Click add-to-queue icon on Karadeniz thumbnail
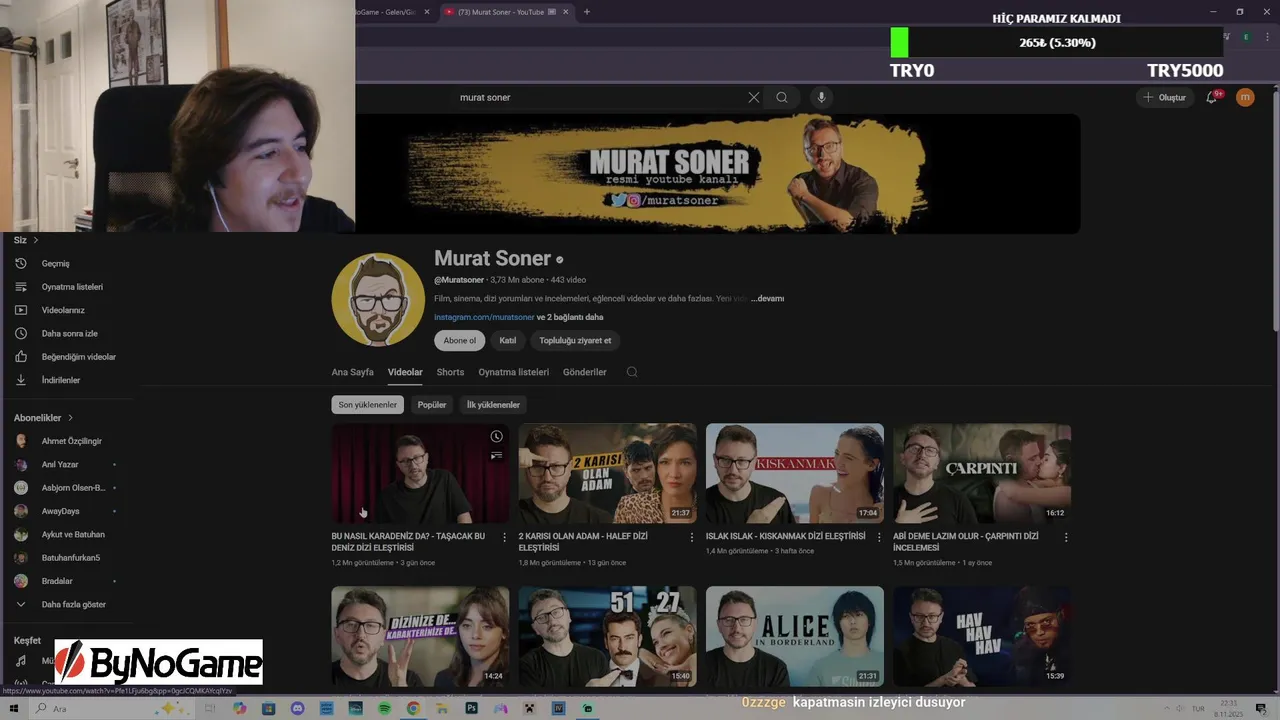Screen dimensions: 1280x720 pos(496,456)
